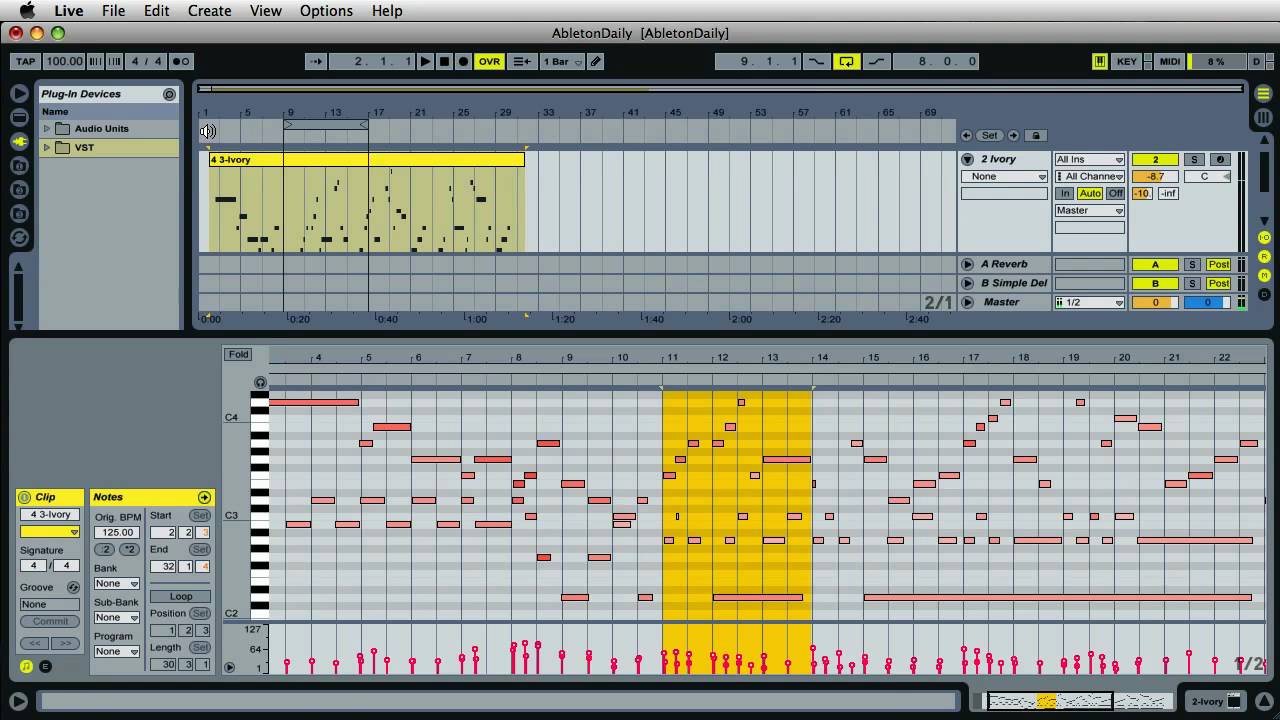Open the 1/2 master output dropdown
The width and height of the screenshot is (1280, 720).
coord(1089,302)
